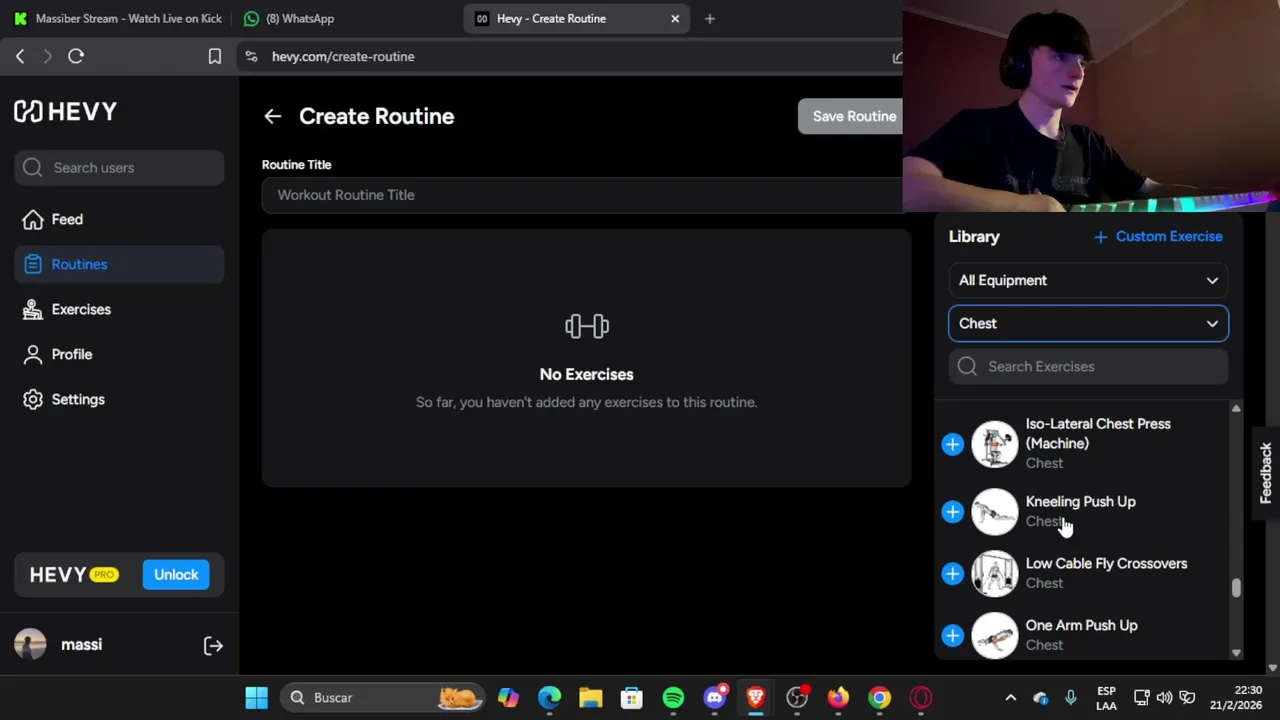Go to Routines in the sidebar

coord(119,264)
